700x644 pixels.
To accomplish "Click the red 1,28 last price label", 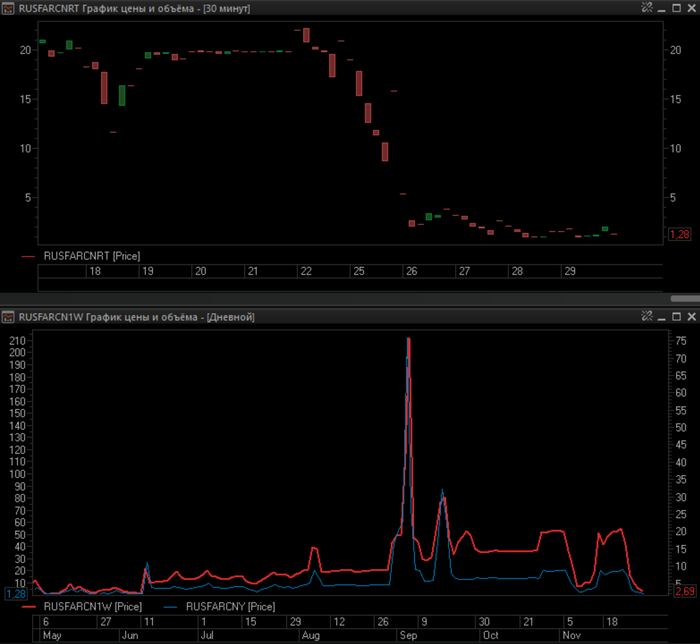I will [680, 234].
